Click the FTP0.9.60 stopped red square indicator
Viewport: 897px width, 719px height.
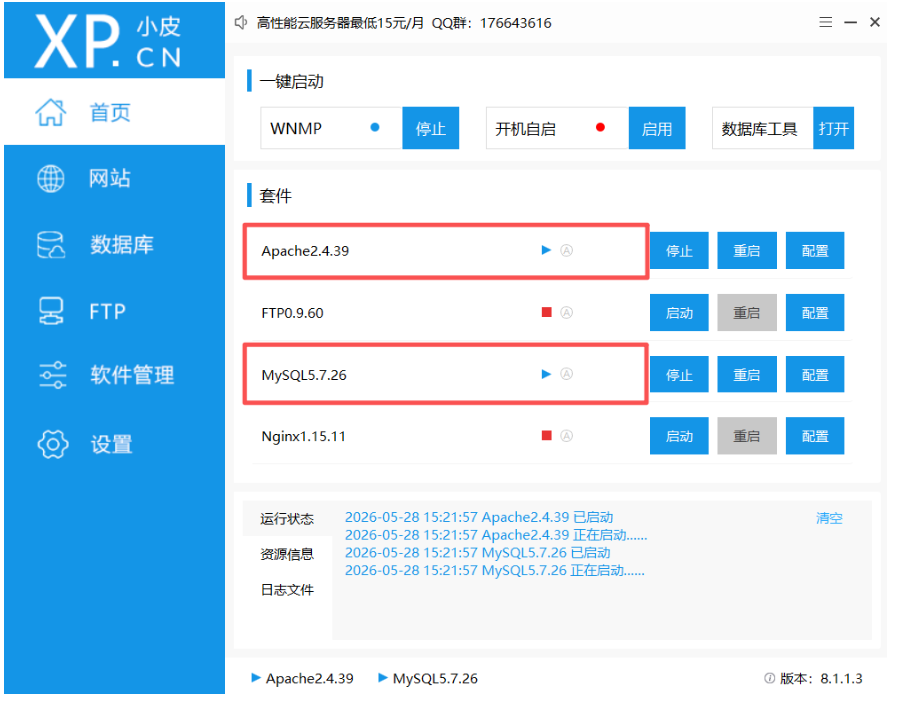point(546,312)
